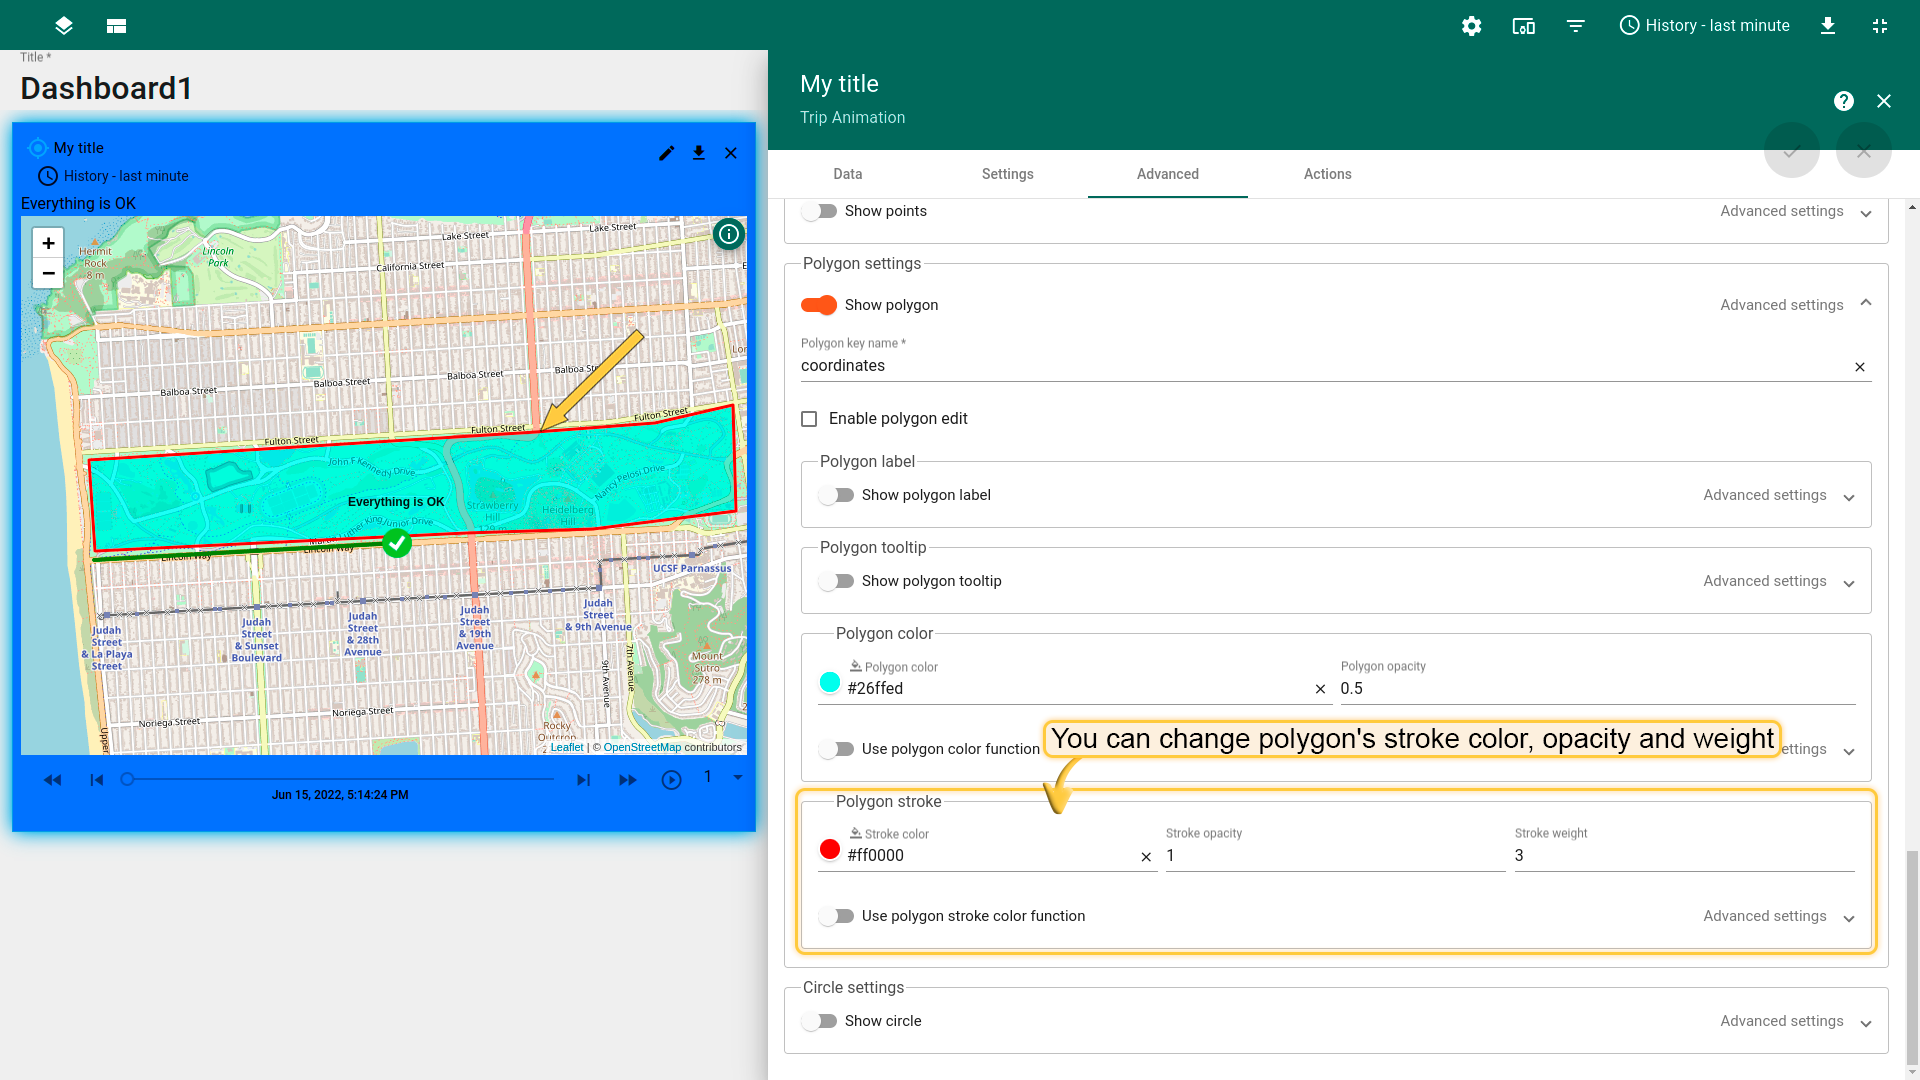1920x1080 pixels.
Task: Disable the Show polygon toggle
Action: [x=819, y=305]
